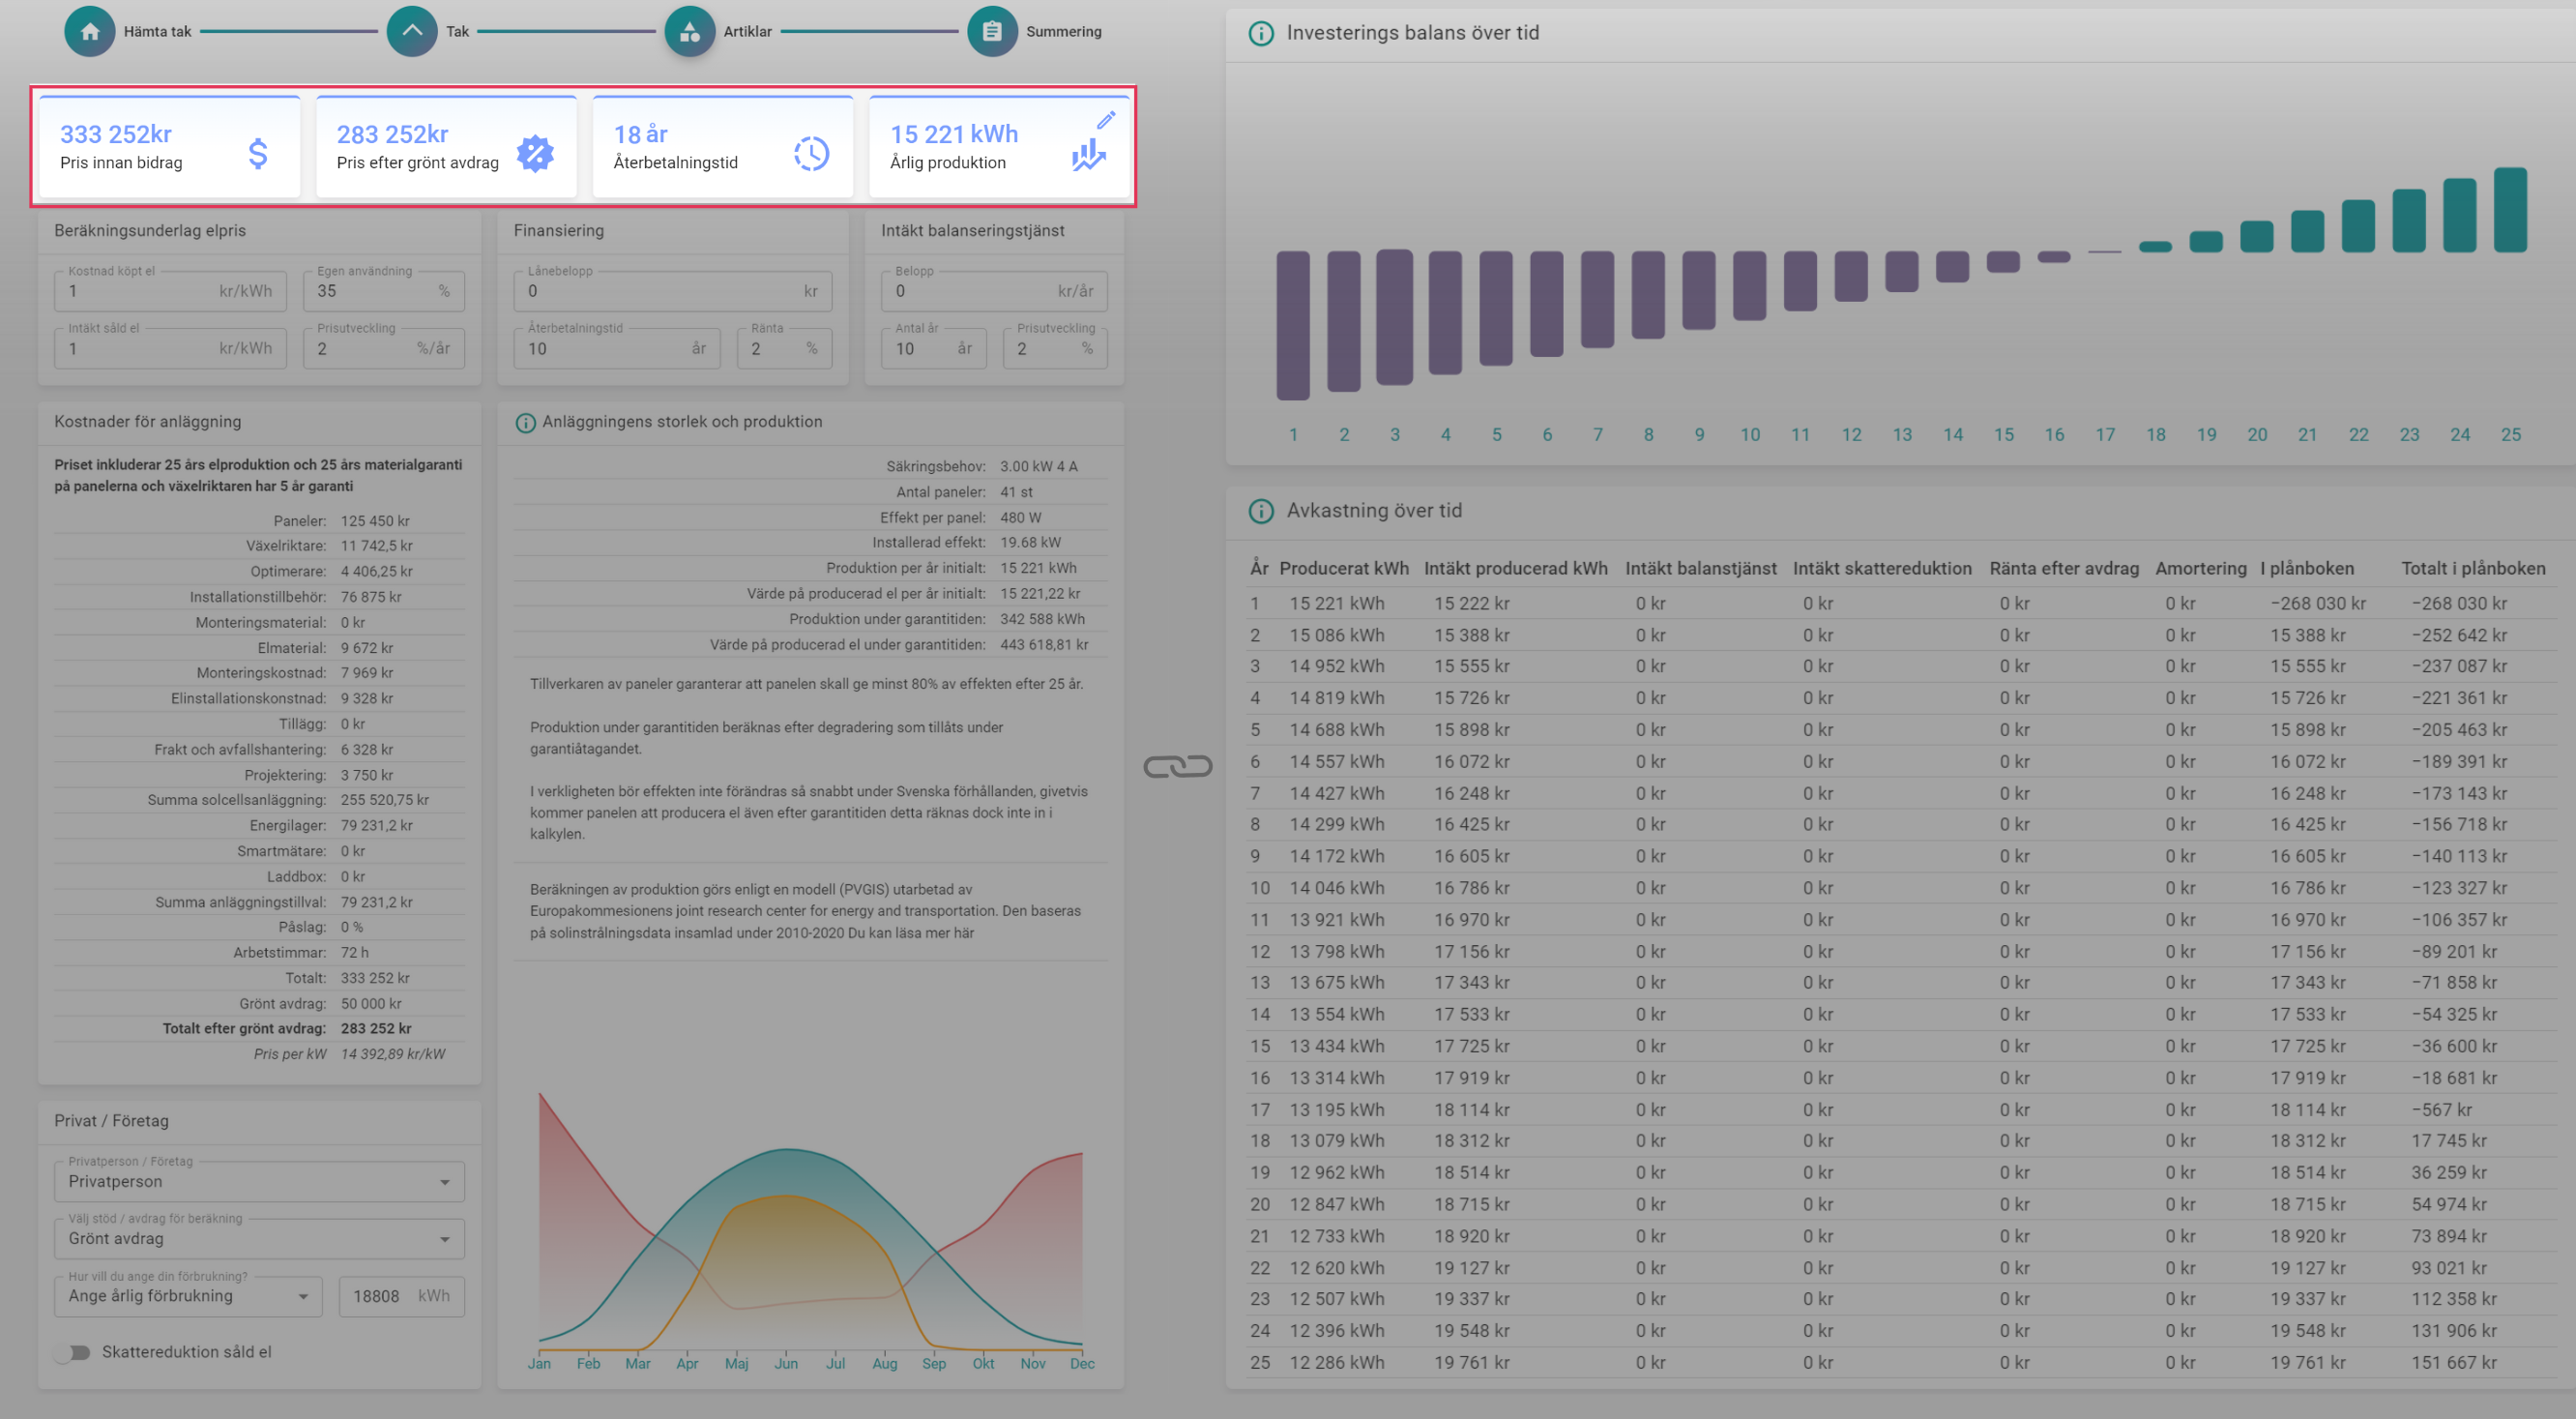Click the 'Dec' label on production chart
Screen dimensions: 2576x1419
(1082, 1364)
